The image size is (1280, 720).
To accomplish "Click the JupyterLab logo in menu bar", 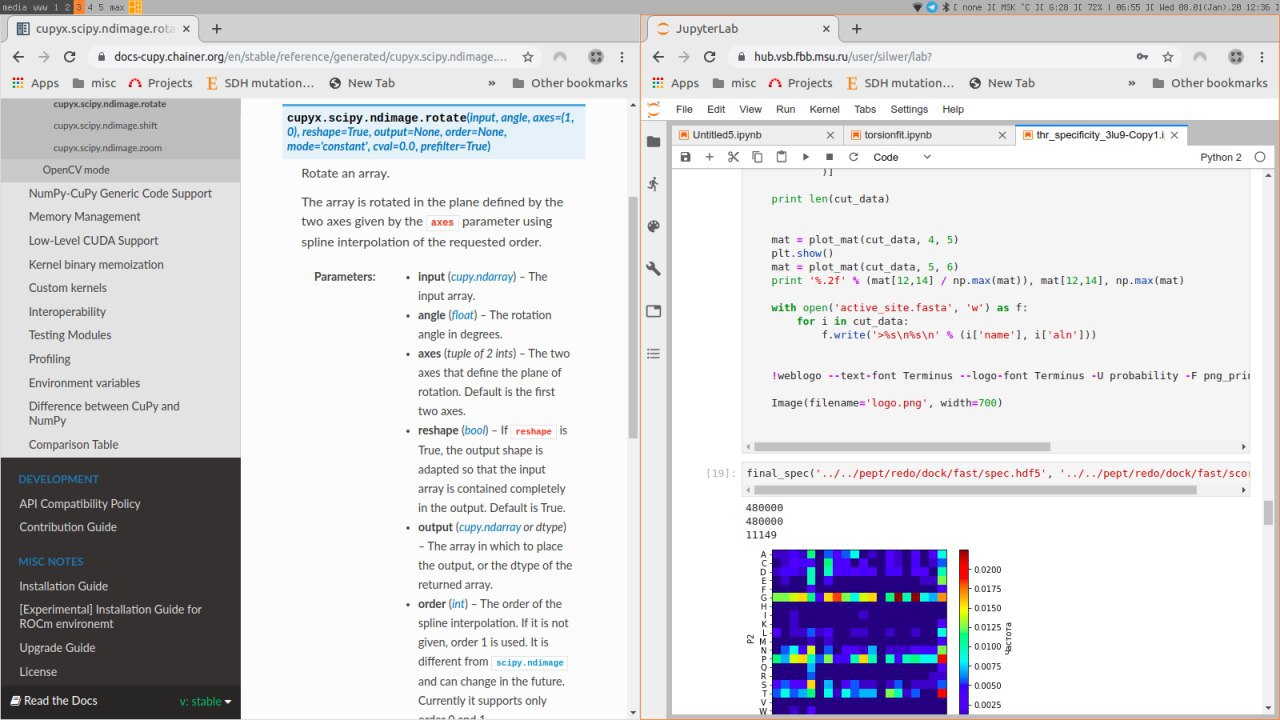I will (x=654, y=109).
